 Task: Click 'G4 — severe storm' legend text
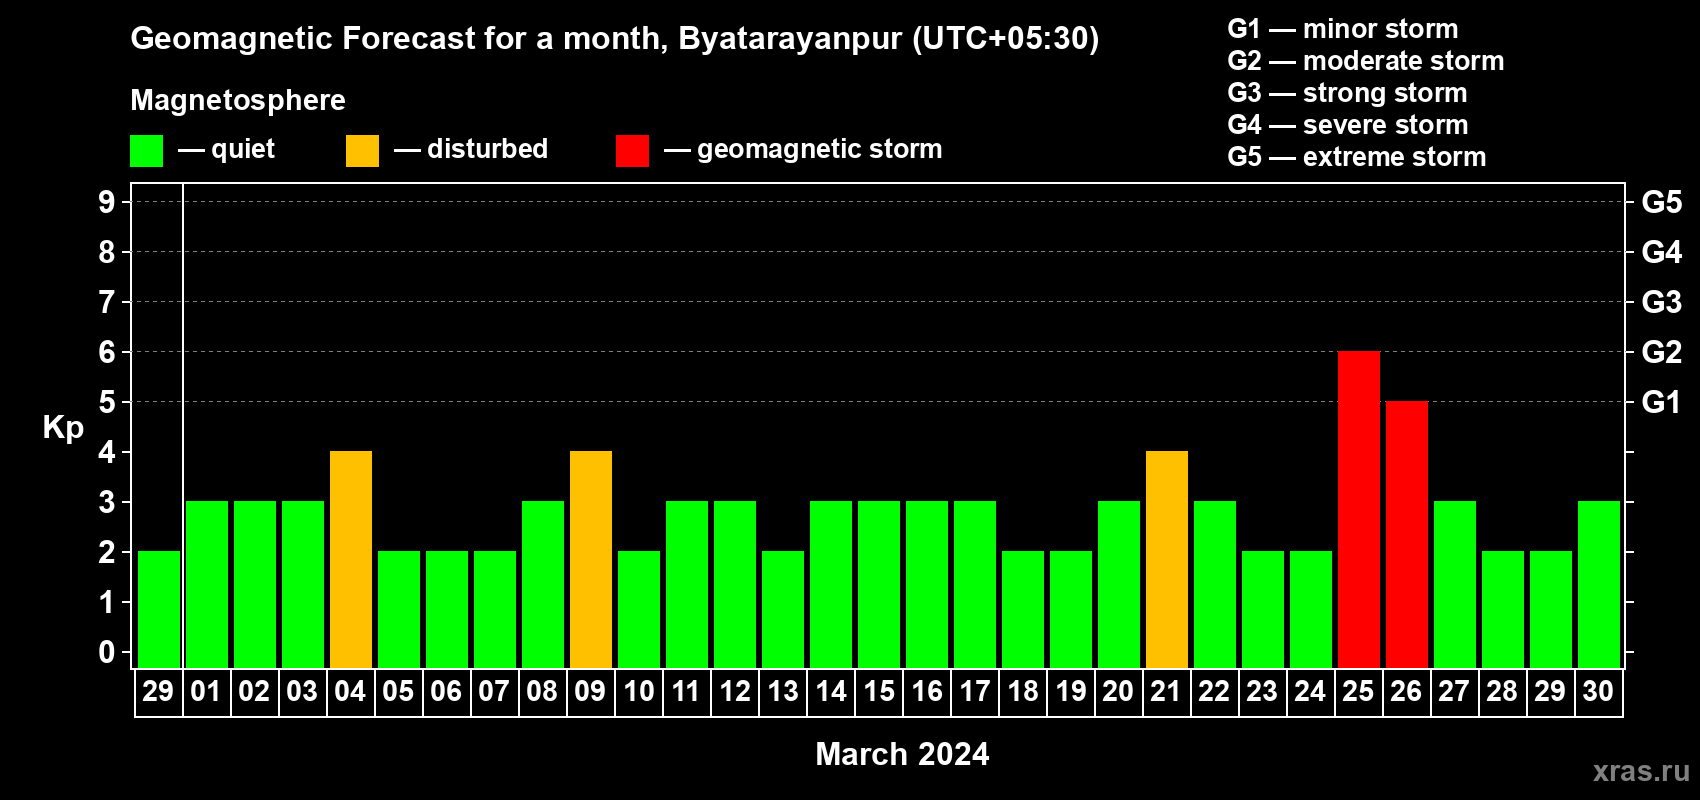1348,125
